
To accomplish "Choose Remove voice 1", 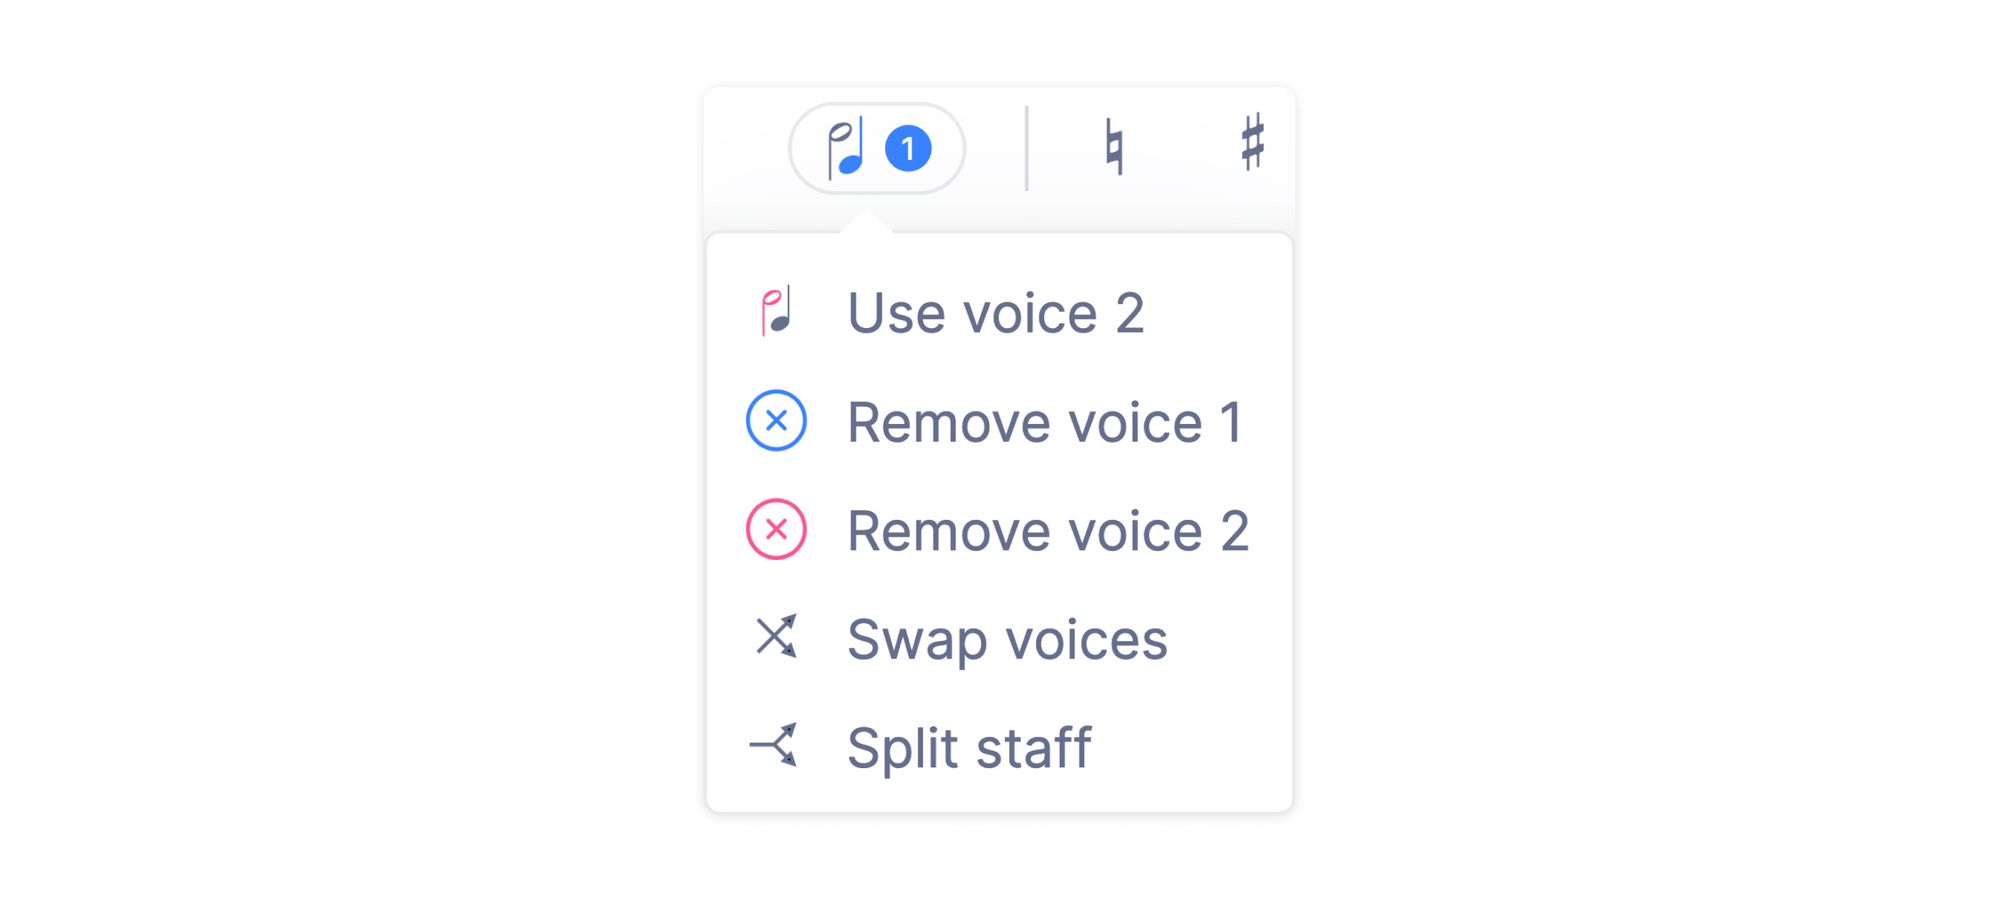I will 999,421.
